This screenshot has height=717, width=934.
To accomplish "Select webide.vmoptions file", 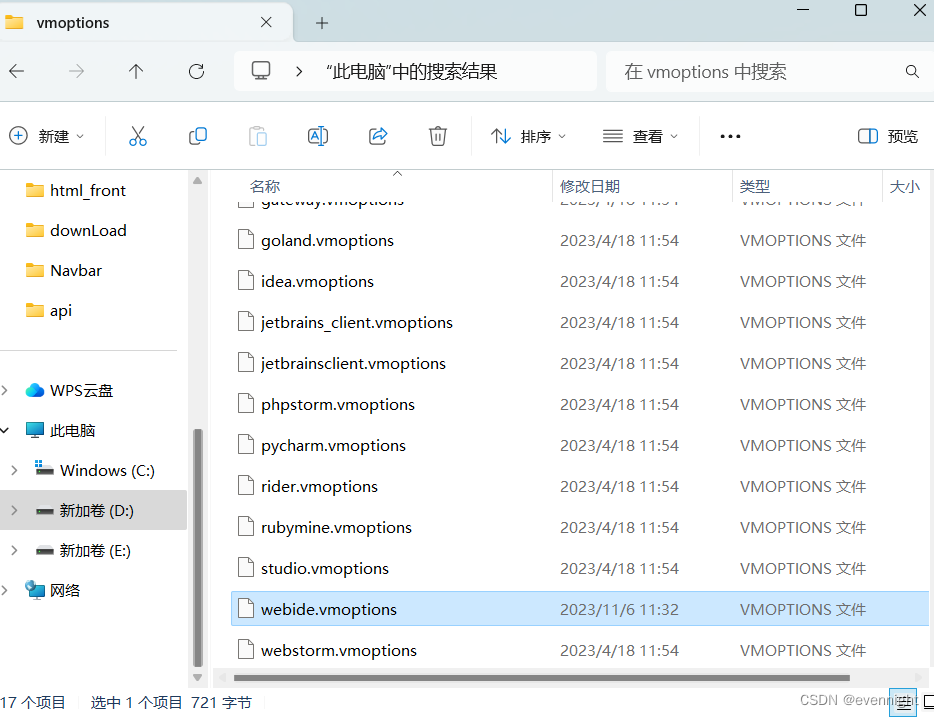I will [580, 609].
